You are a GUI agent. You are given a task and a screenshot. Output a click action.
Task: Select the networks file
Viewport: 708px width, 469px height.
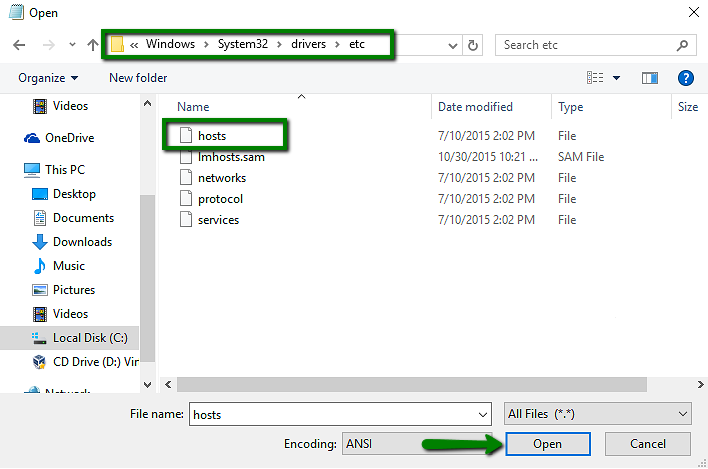(221, 178)
